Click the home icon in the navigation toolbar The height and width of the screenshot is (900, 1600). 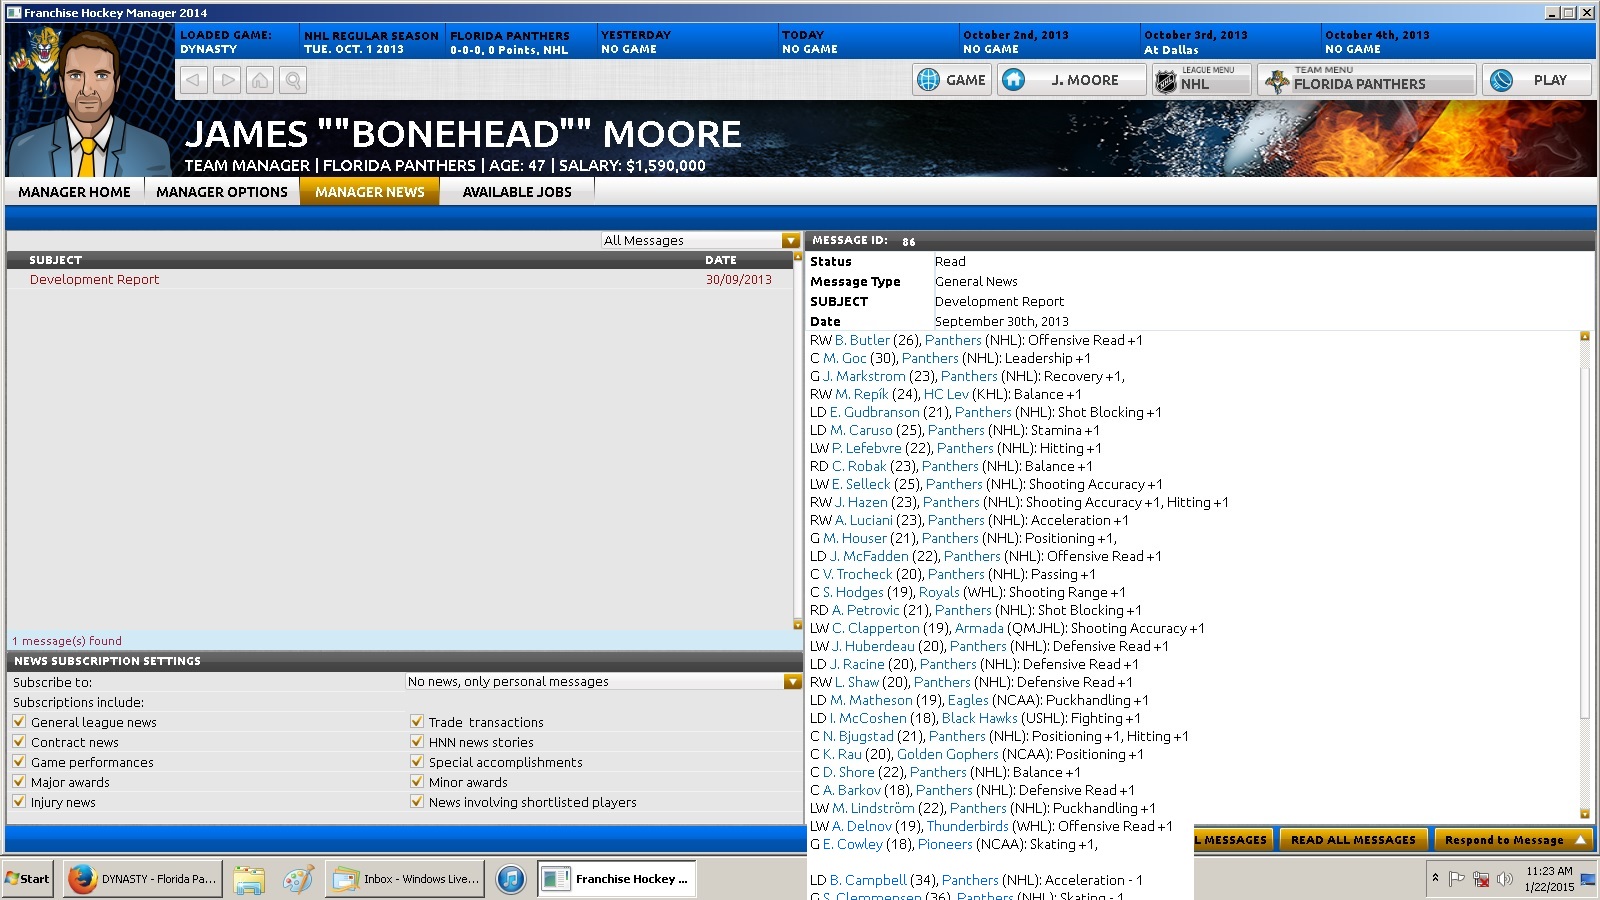click(260, 80)
